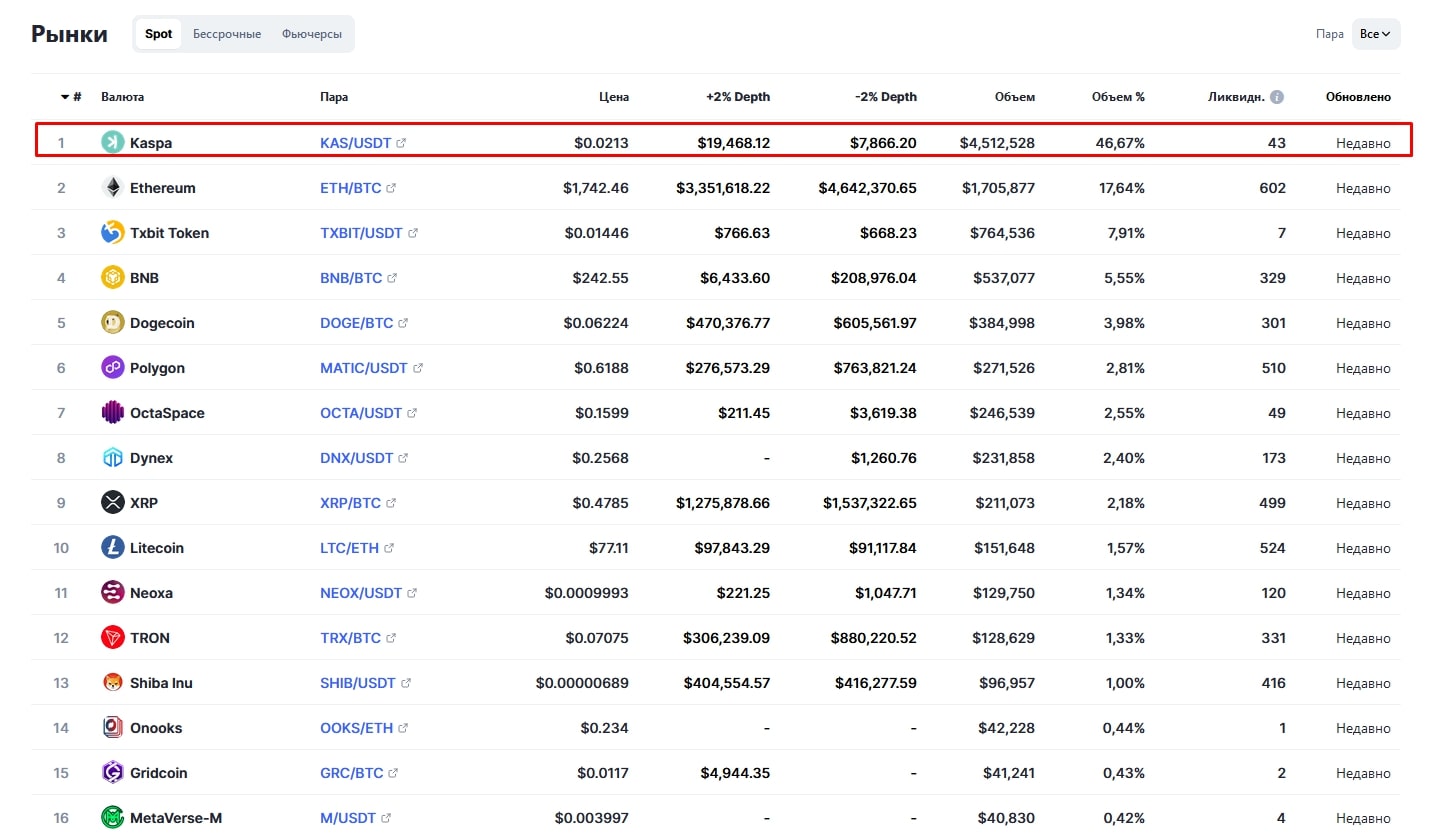Click the Txbit Token logo icon
Image resolution: width=1446 pixels, height=835 pixels.
point(113,232)
